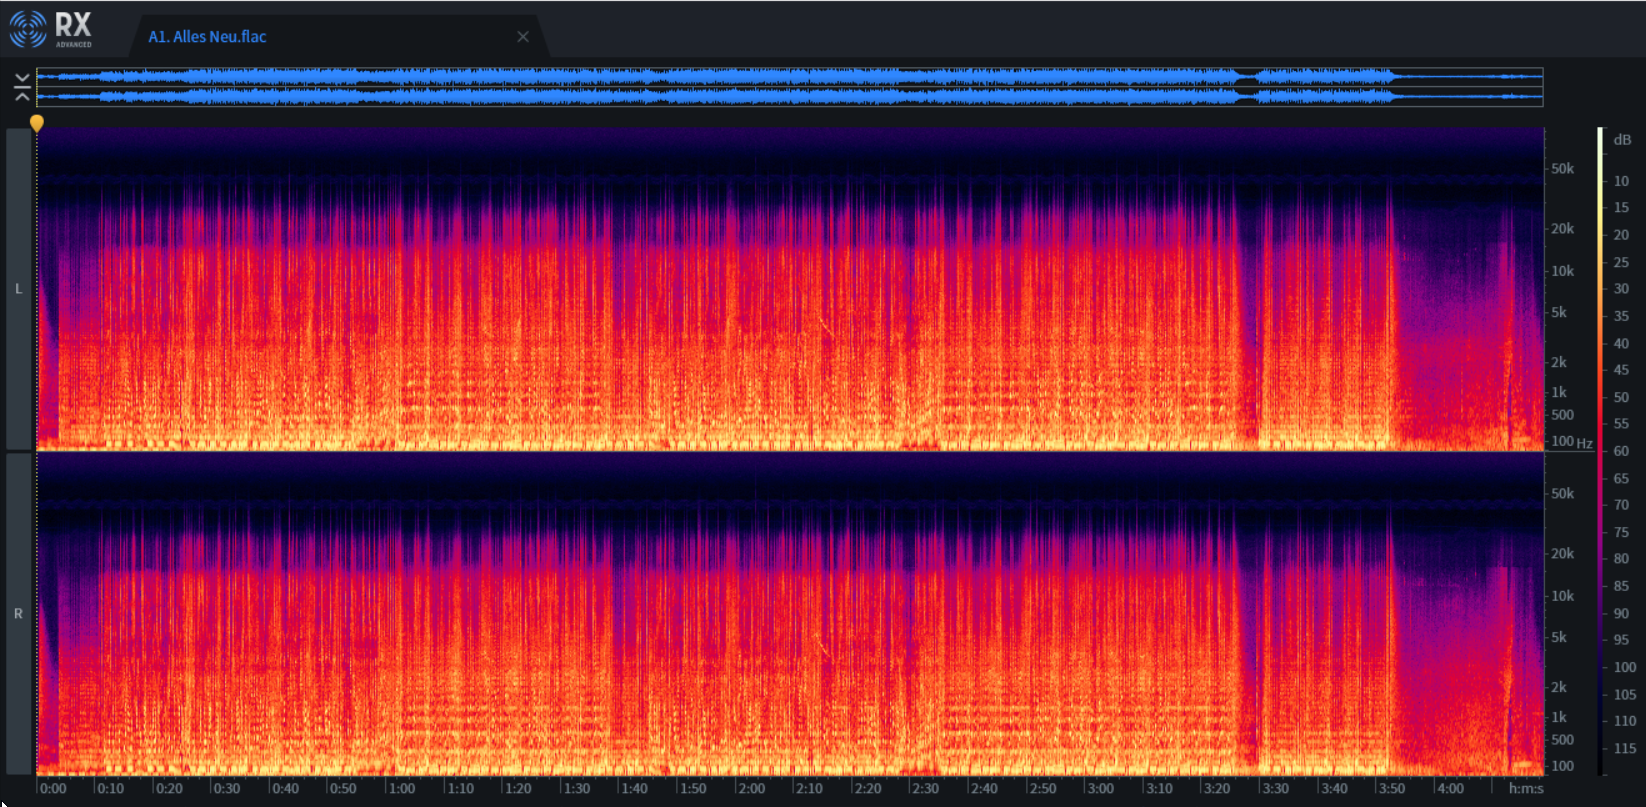Click the 3:30 mark on the time ruler
The height and width of the screenshot is (807, 1646).
click(x=1275, y=788)
